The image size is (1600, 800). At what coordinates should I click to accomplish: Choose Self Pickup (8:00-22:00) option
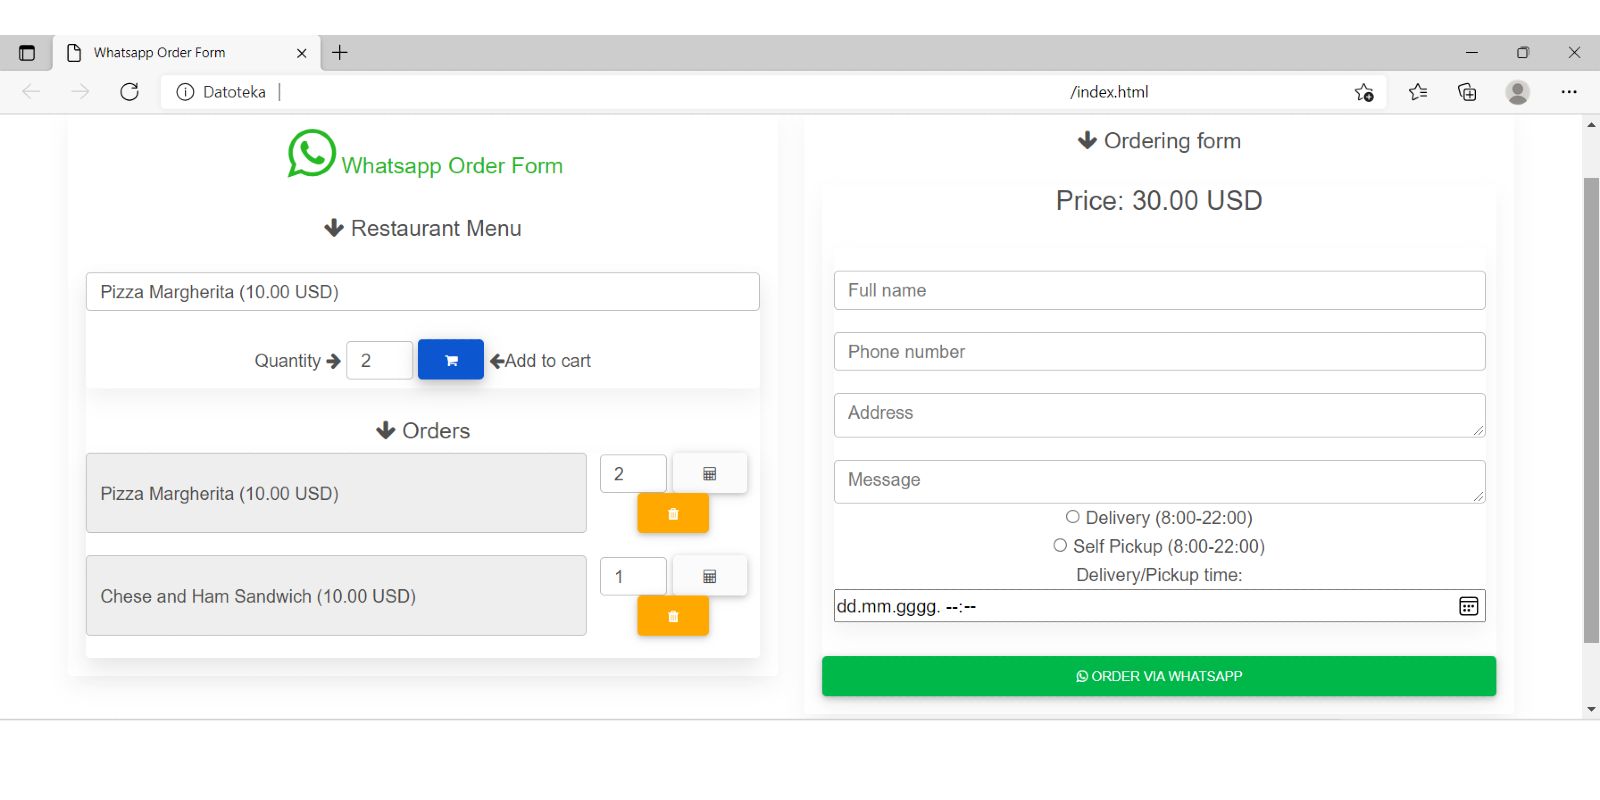1060,546
